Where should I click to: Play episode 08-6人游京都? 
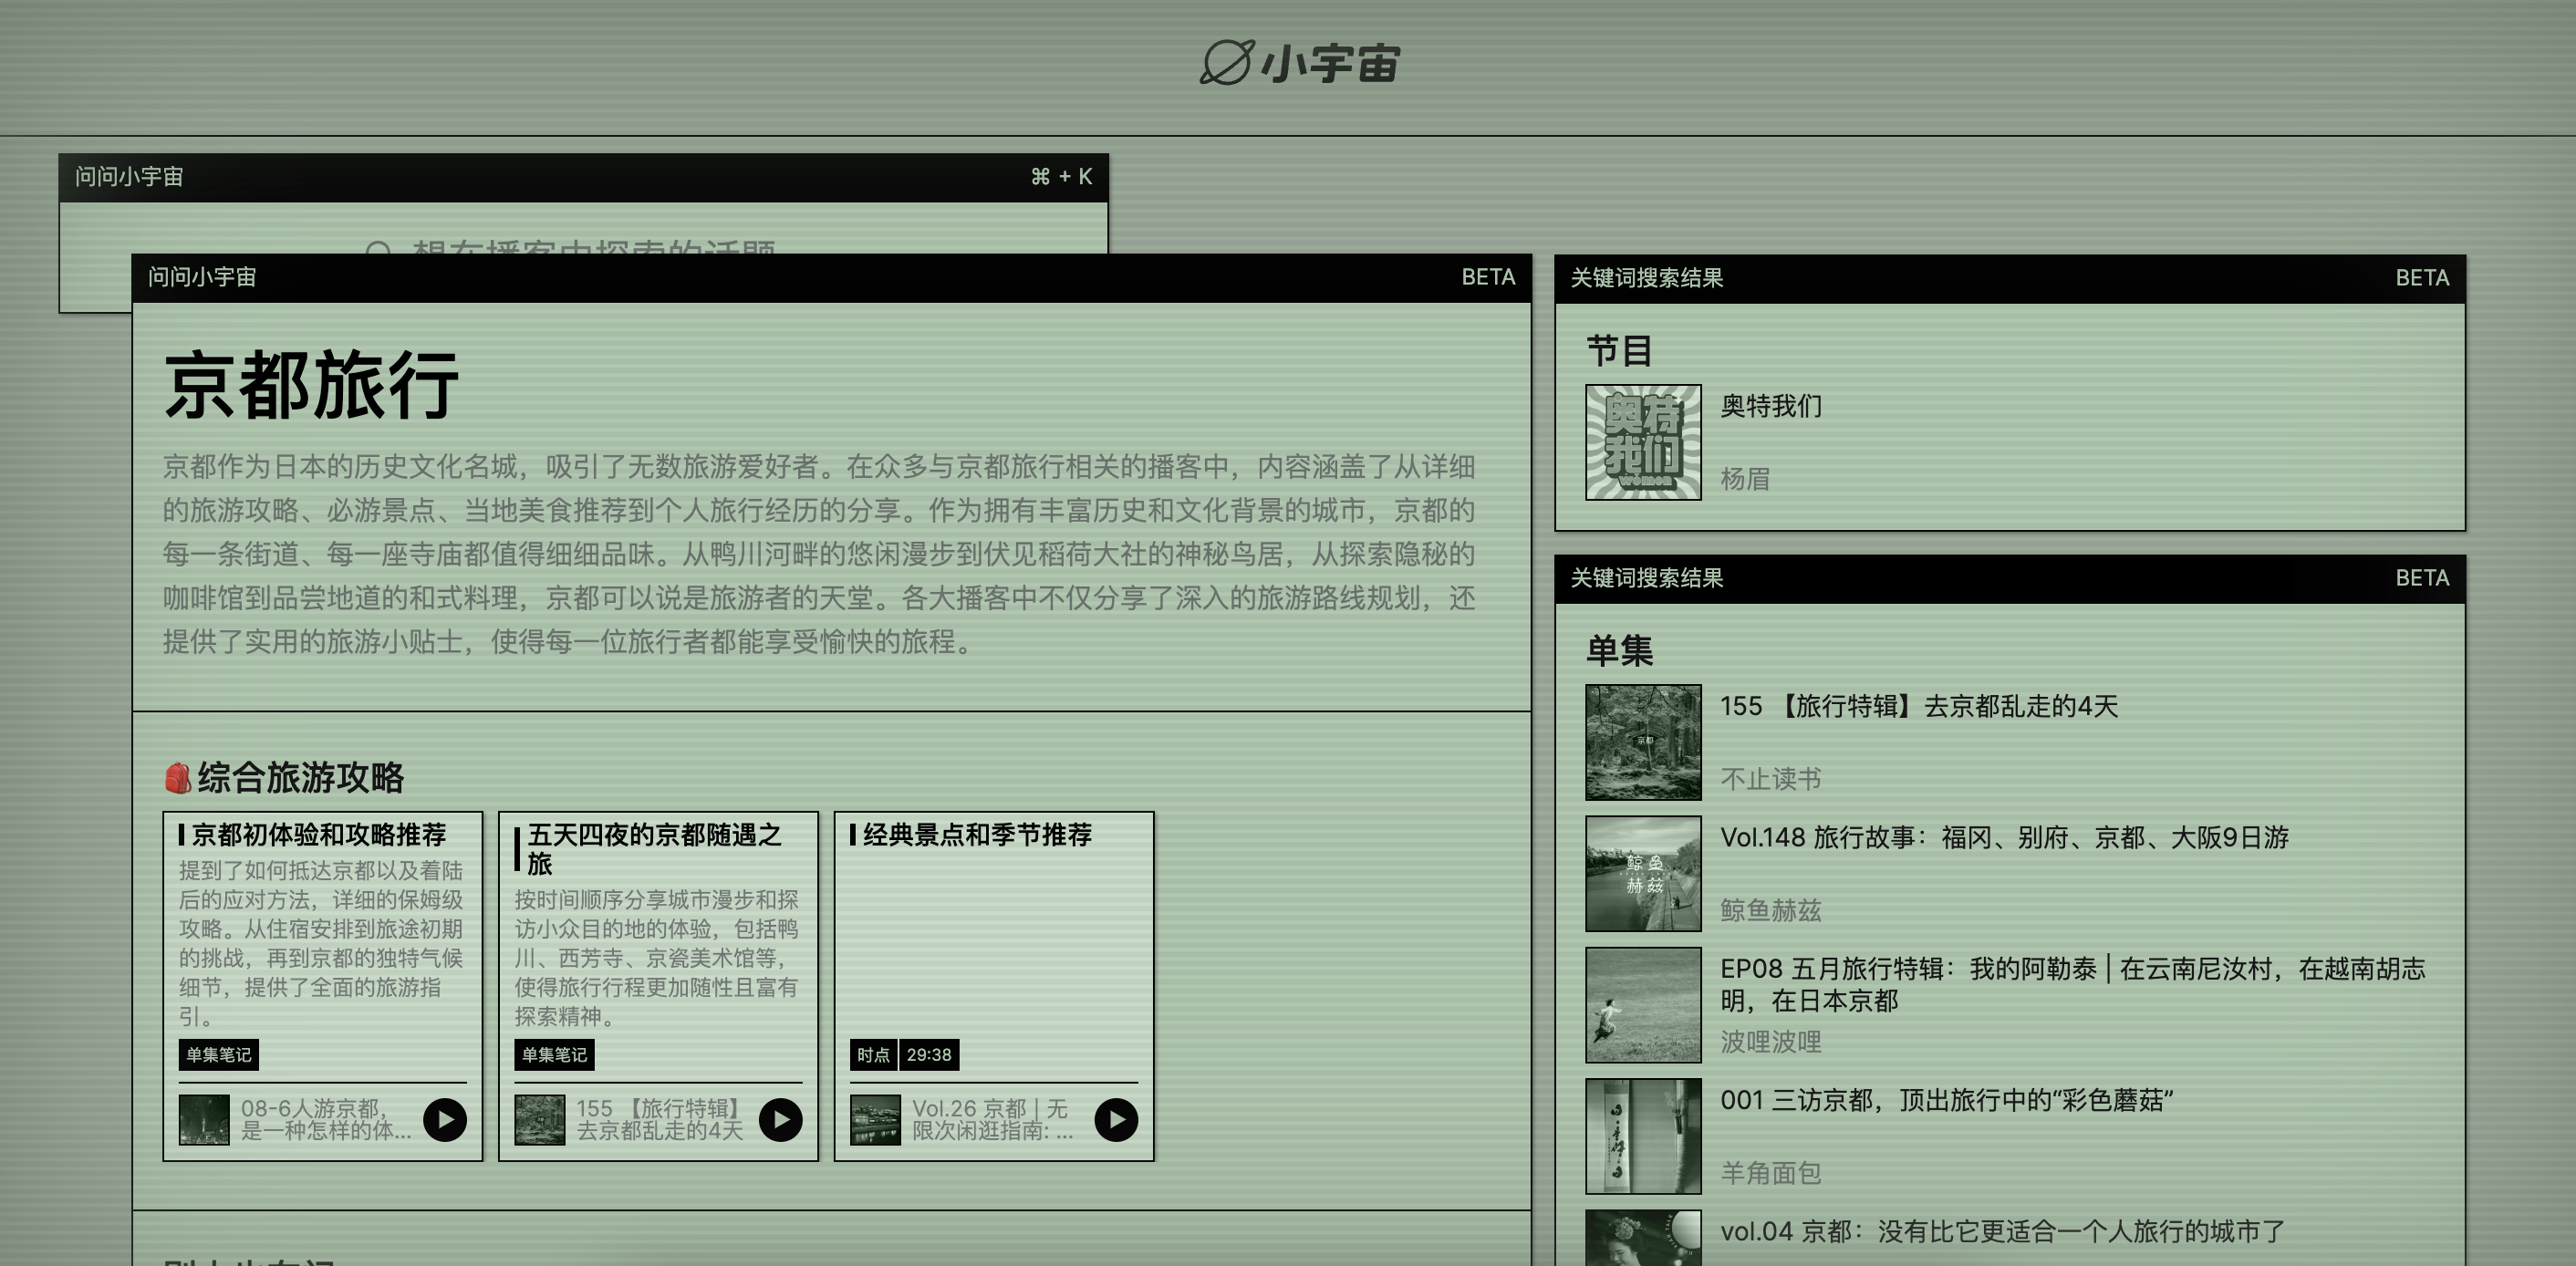coord(445,1119)
